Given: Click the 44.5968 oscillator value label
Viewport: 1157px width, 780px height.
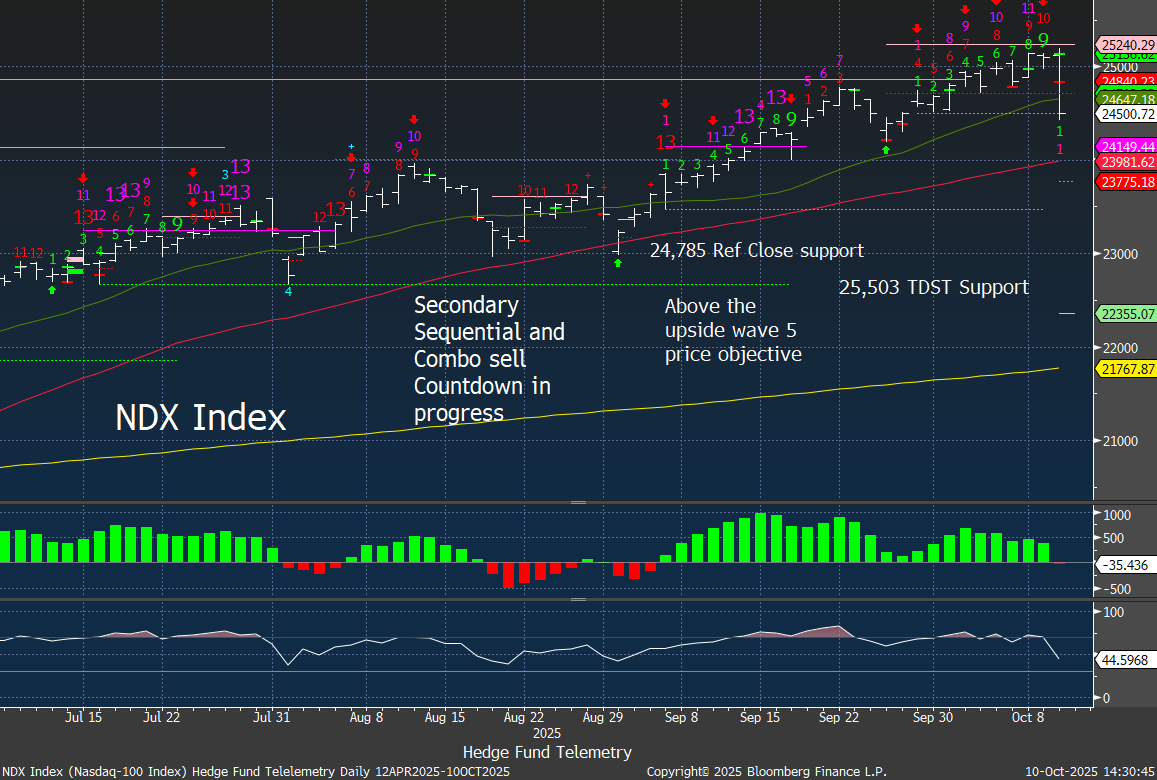Looking at the screenshot, I should pos(1127,660).
